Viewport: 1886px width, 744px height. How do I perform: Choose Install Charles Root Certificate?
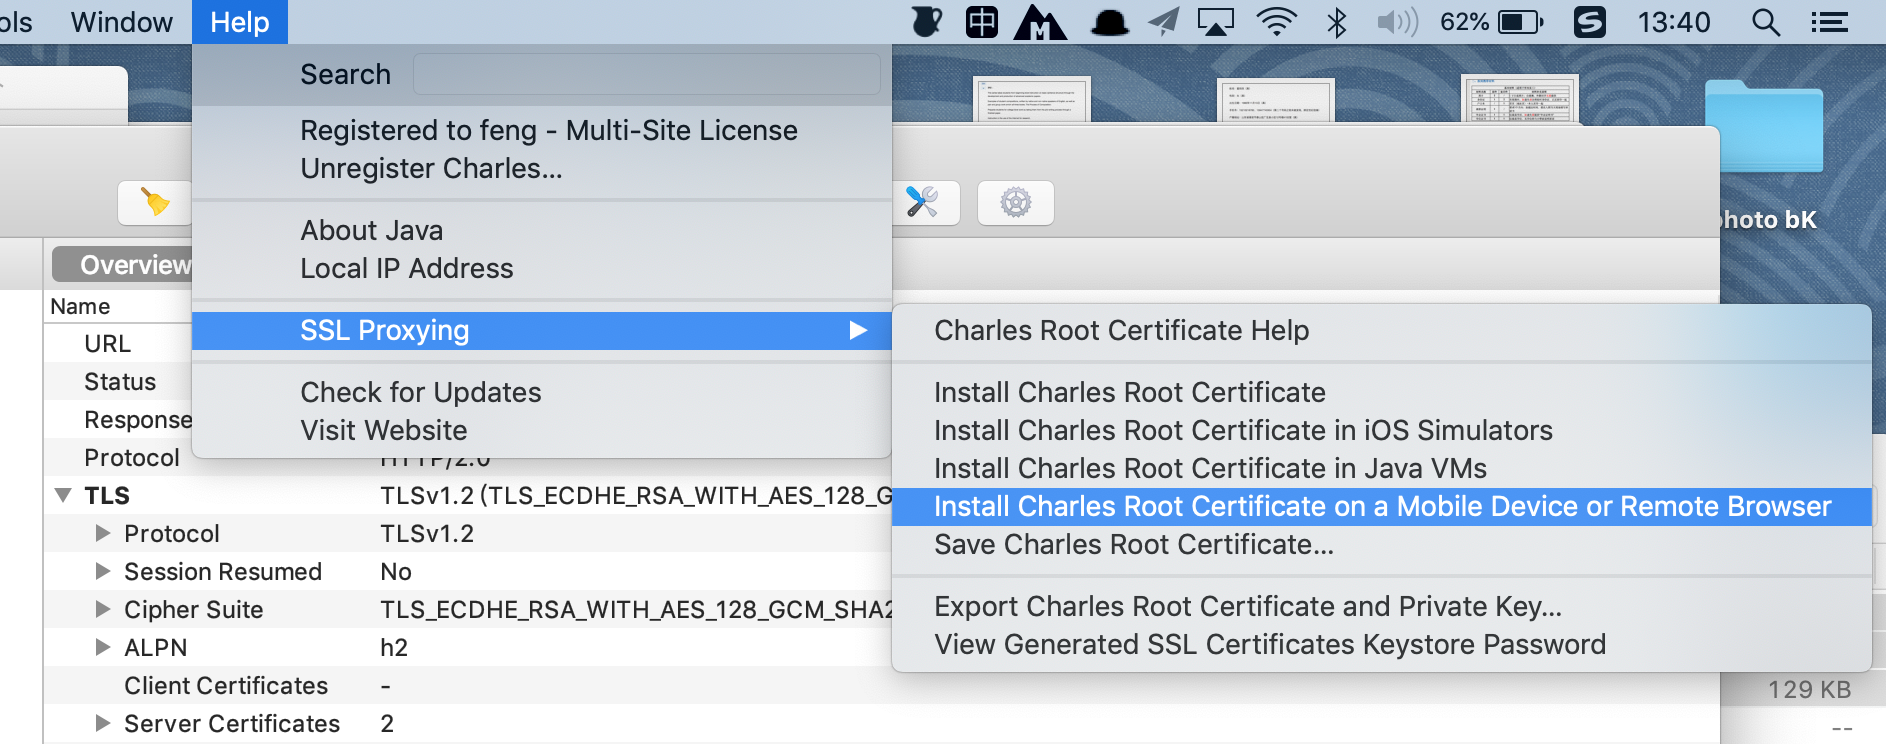point(1381,393)
